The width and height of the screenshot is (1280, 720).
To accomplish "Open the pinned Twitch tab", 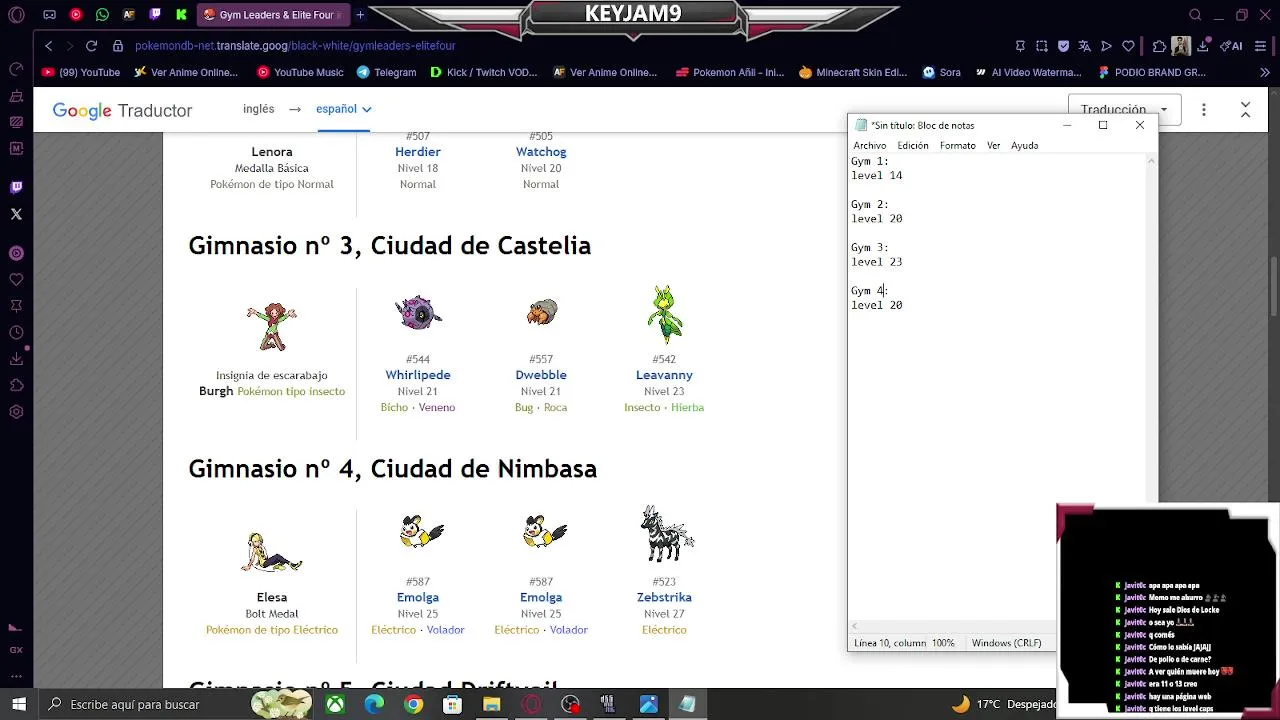I will [154, 15].
